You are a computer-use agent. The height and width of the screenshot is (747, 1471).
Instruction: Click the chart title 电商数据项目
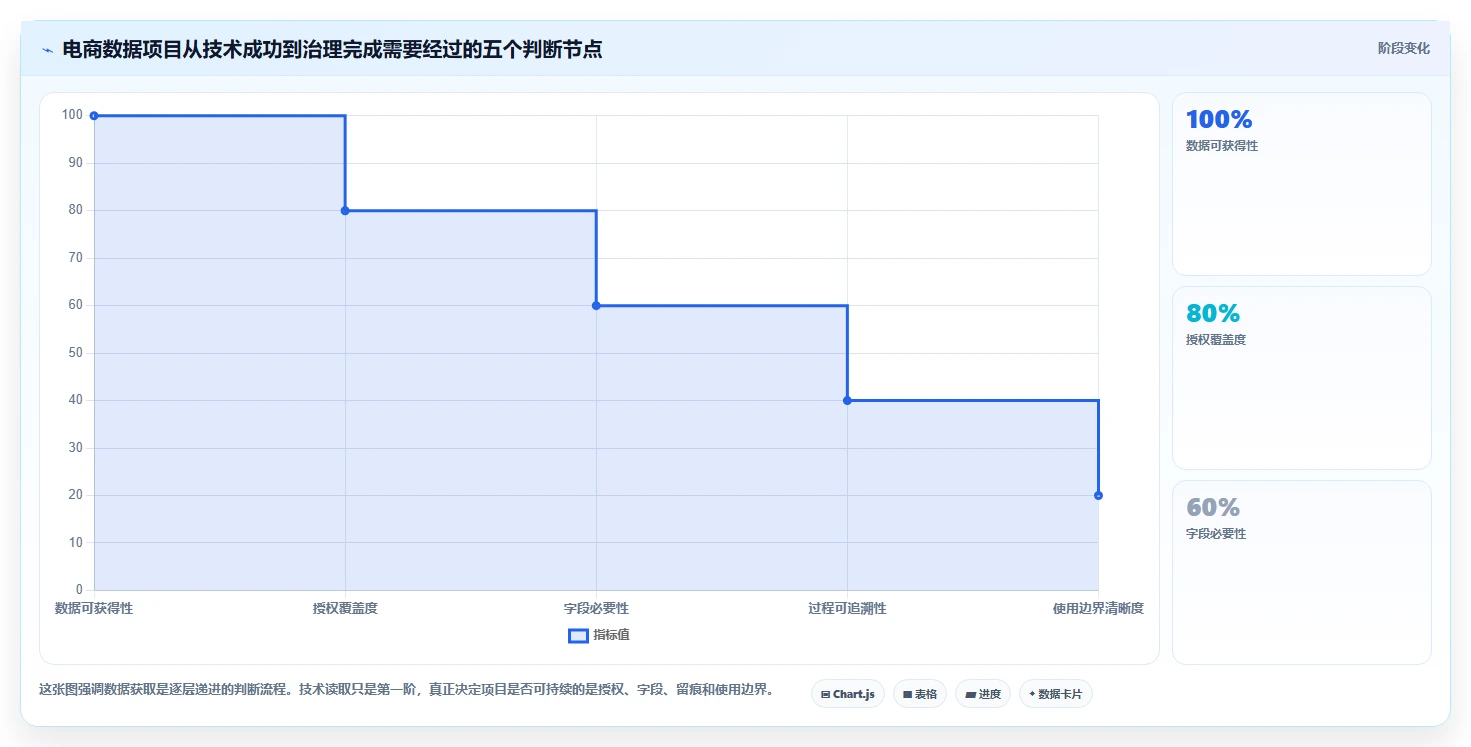click(x=332, y=49)
